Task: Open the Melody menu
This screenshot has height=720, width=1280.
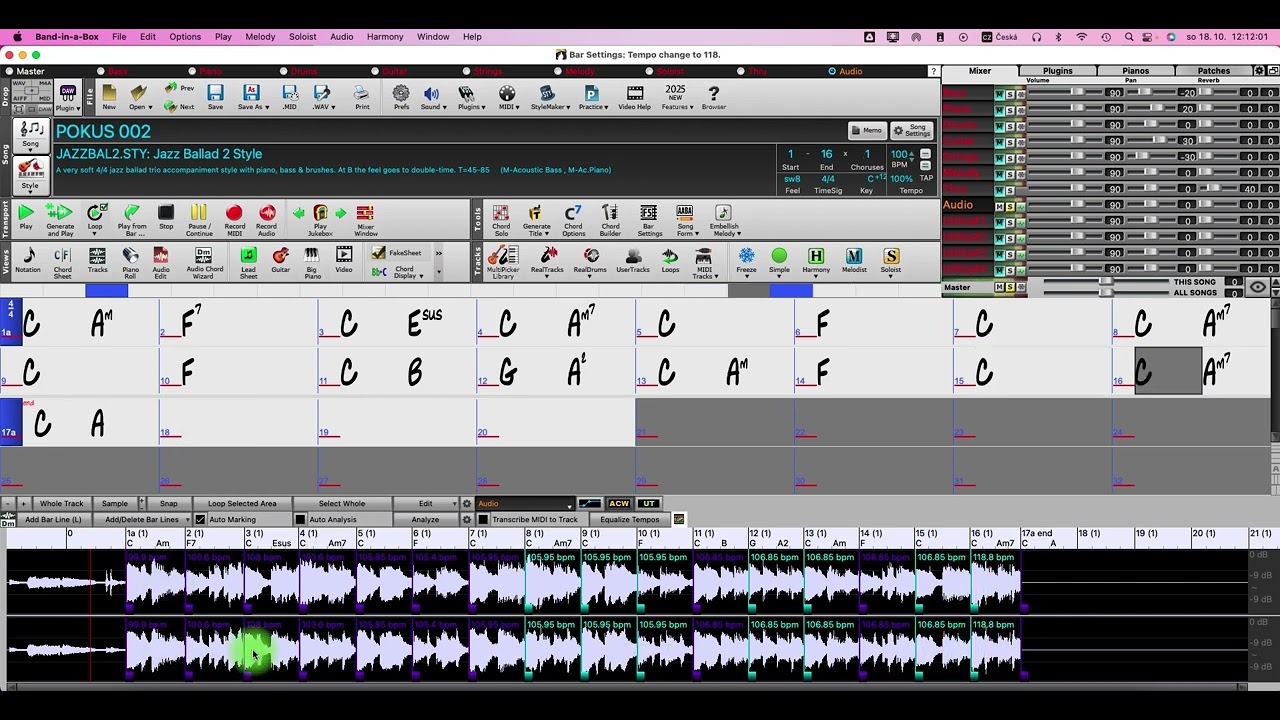Action: point(260,37)
